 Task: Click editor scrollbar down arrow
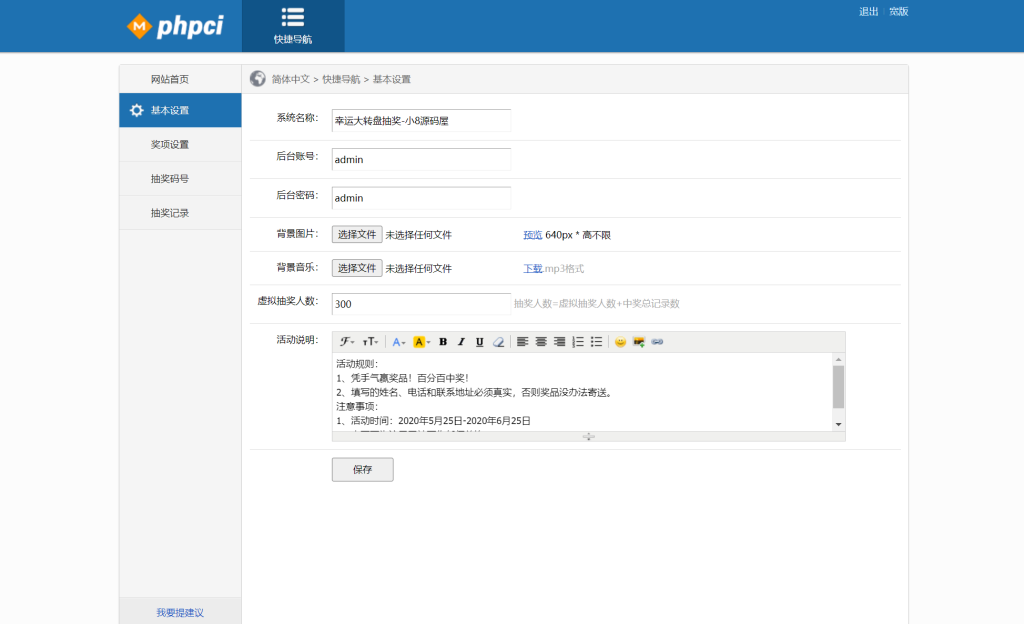point(839,425)
